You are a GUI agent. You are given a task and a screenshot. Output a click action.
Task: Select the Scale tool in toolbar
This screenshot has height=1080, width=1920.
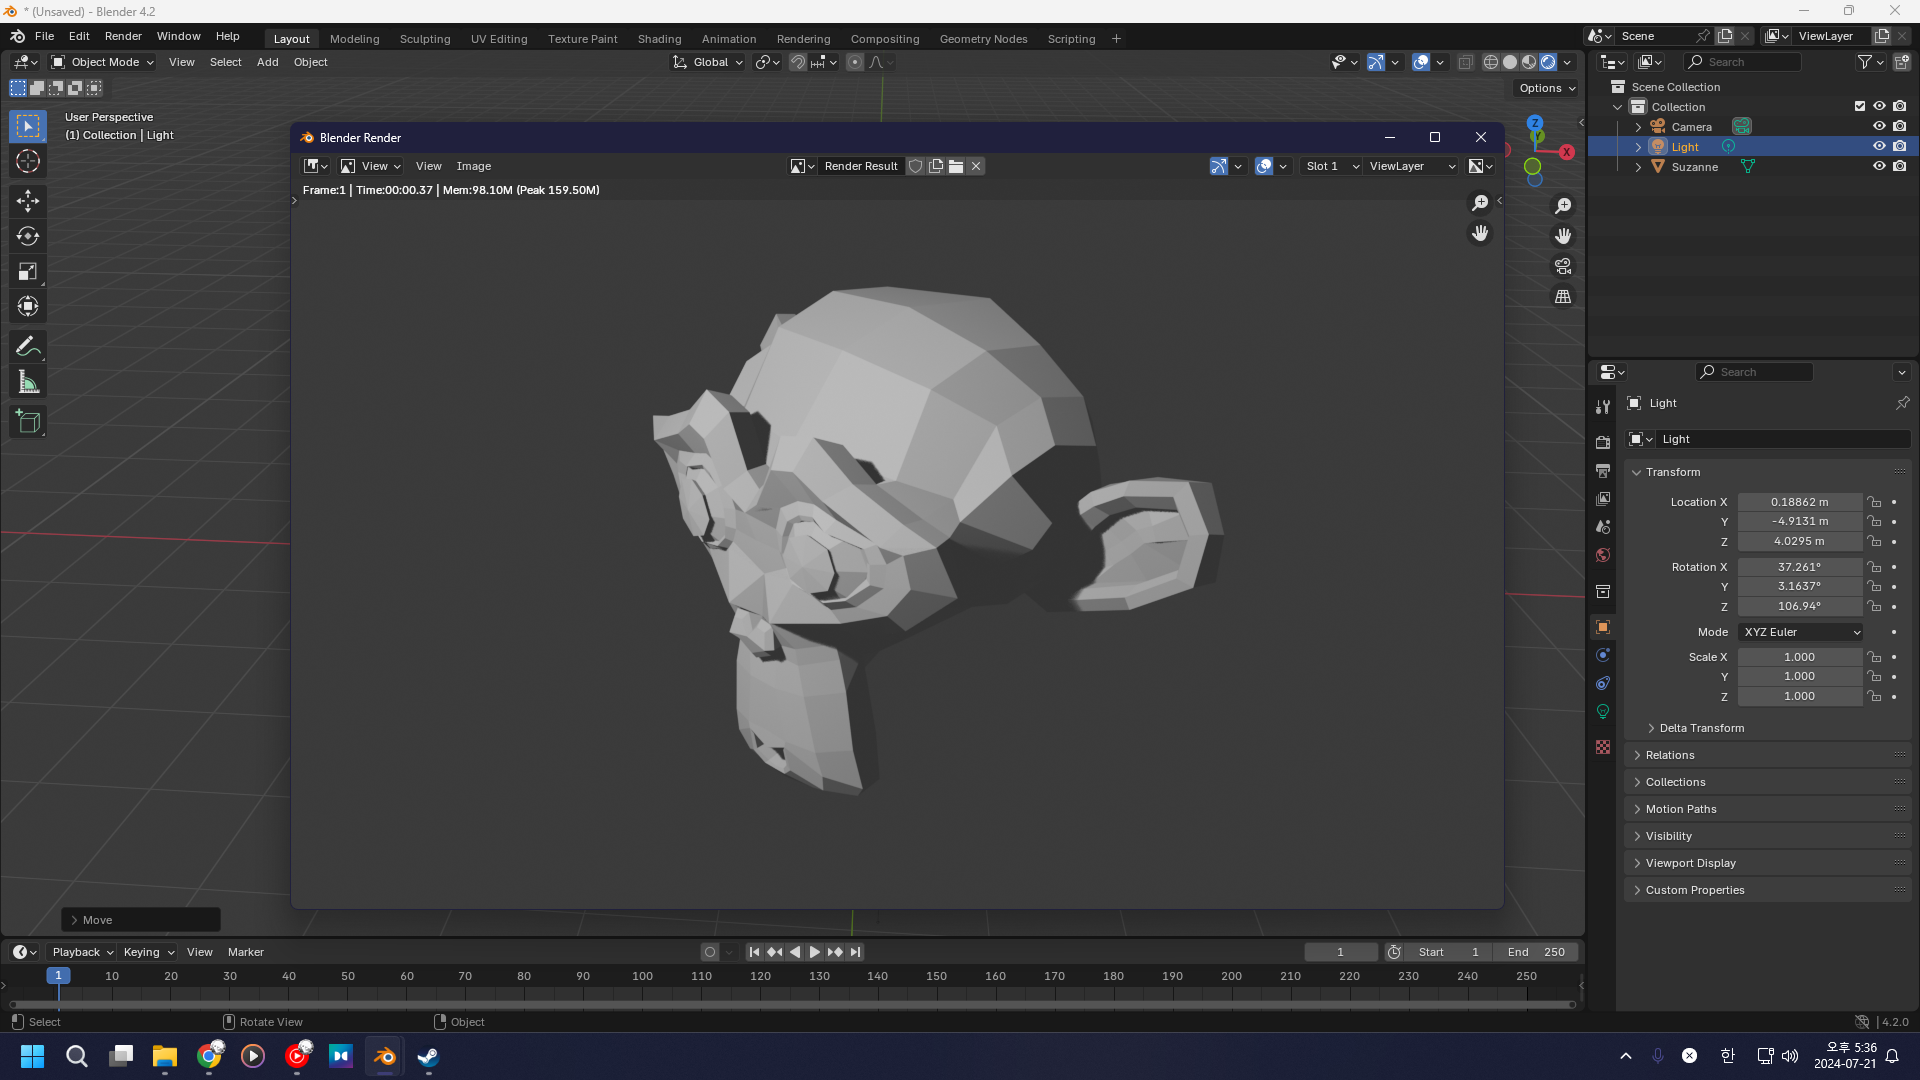pos(28,271)
